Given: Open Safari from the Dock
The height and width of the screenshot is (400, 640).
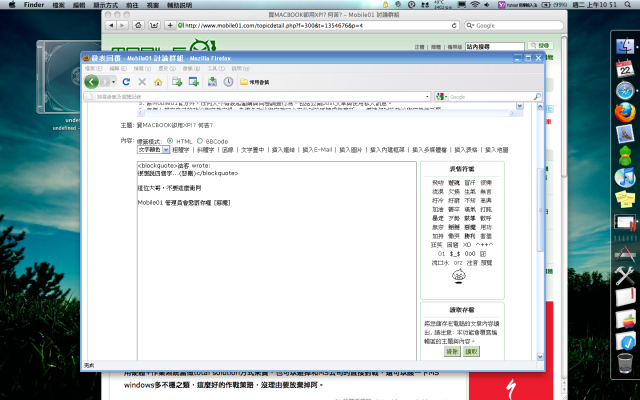Looking at the screenshot, I should pyautogui.click(x=625, y=90).
